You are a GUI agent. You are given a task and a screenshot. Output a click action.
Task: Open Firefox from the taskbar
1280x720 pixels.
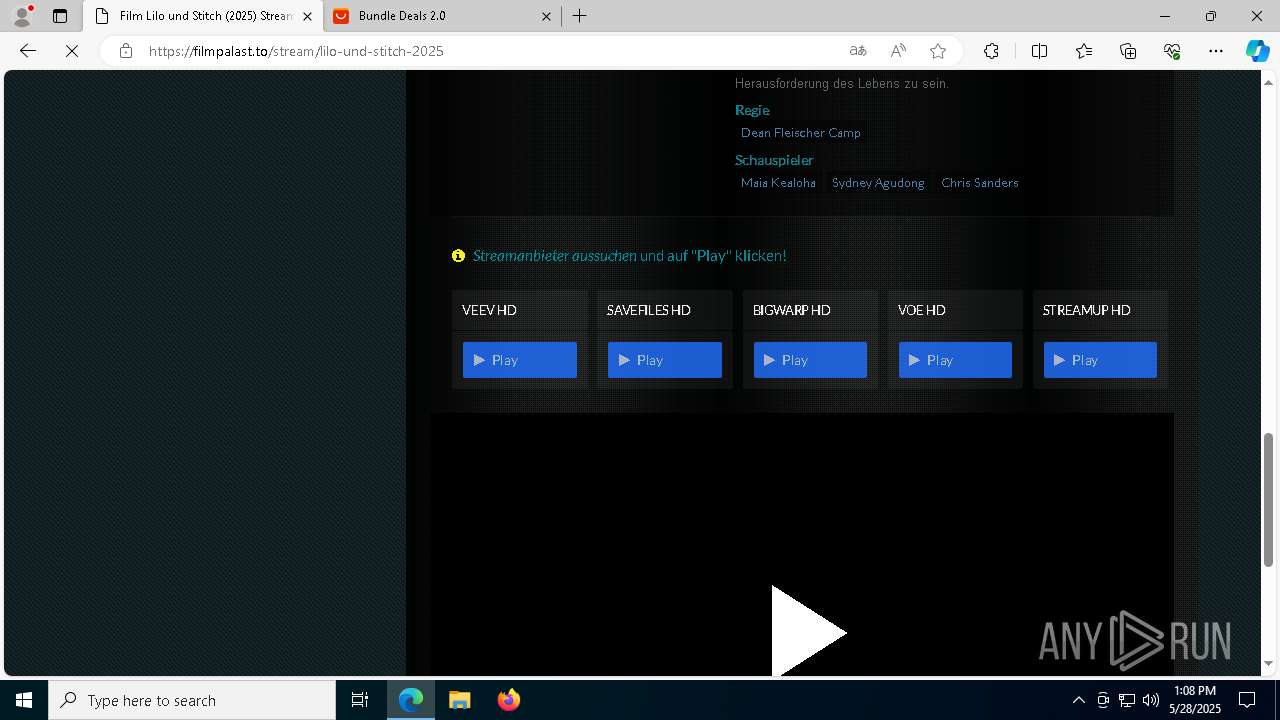point(508,700)
